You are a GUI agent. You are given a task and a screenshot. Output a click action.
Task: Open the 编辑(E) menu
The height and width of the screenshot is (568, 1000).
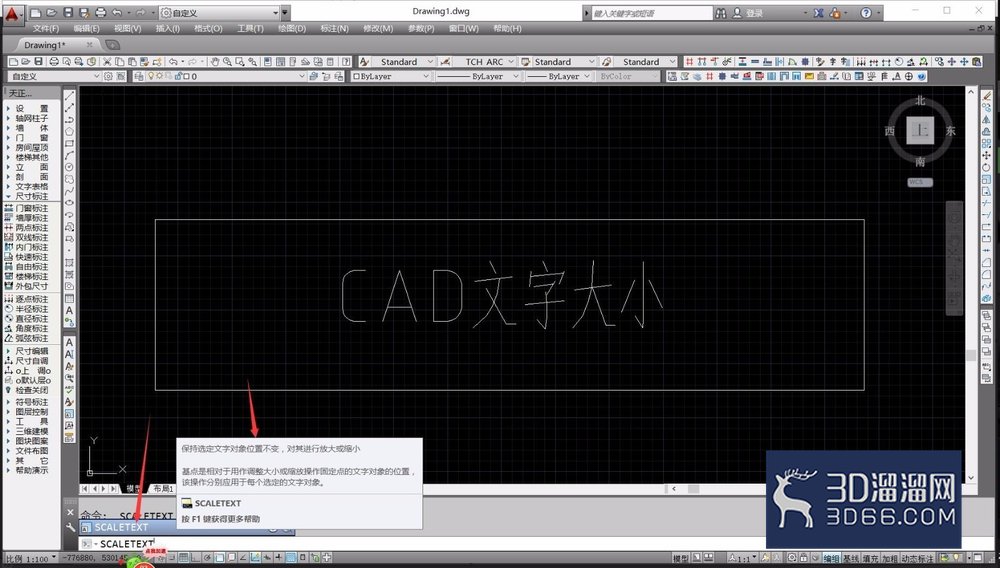[86, 29]
